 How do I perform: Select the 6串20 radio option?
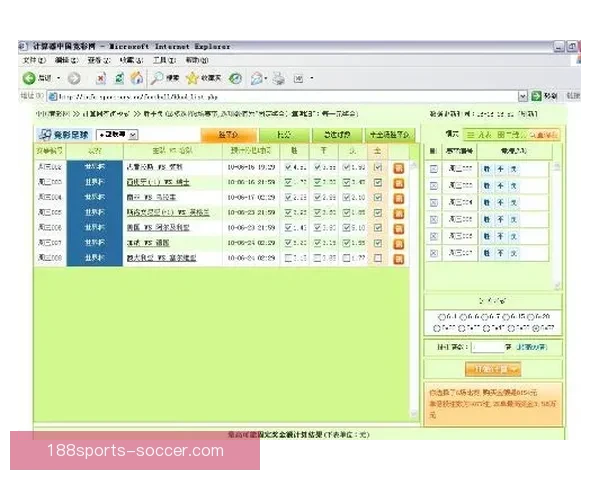(x=530, y=317)
